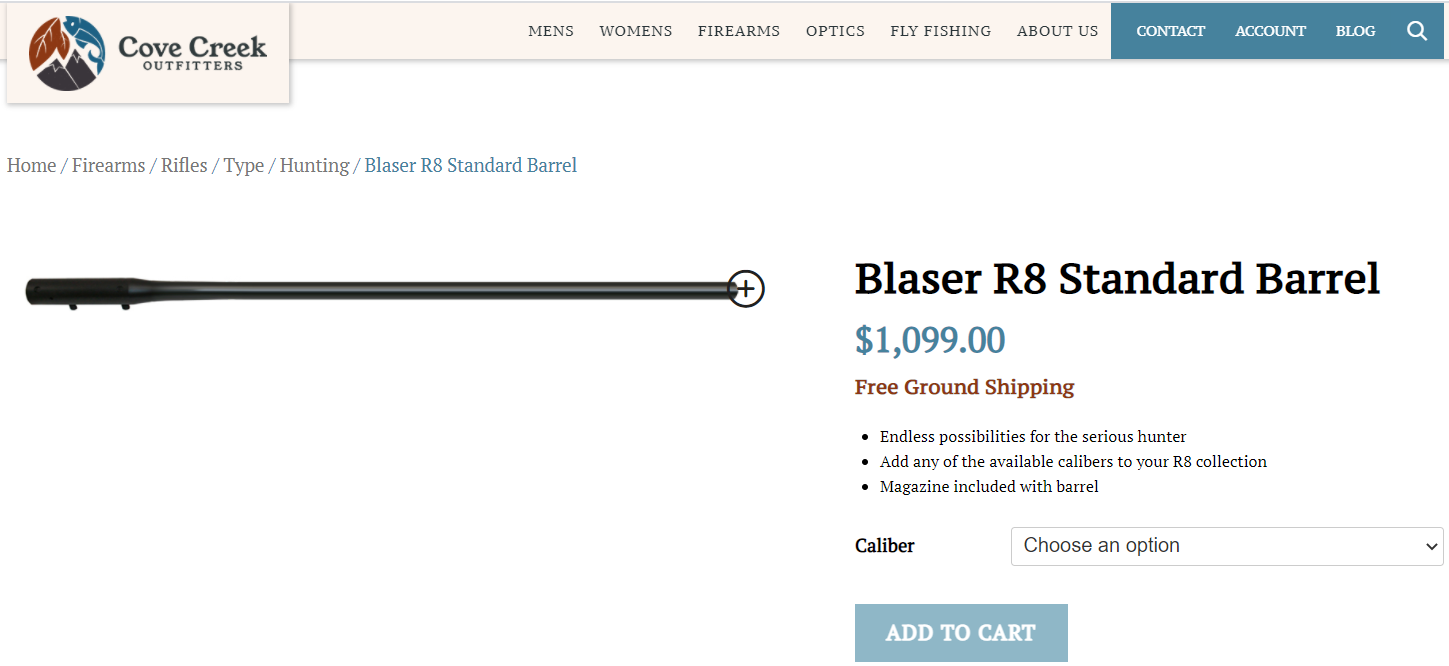Select the Optics menu item

[835, 31]
